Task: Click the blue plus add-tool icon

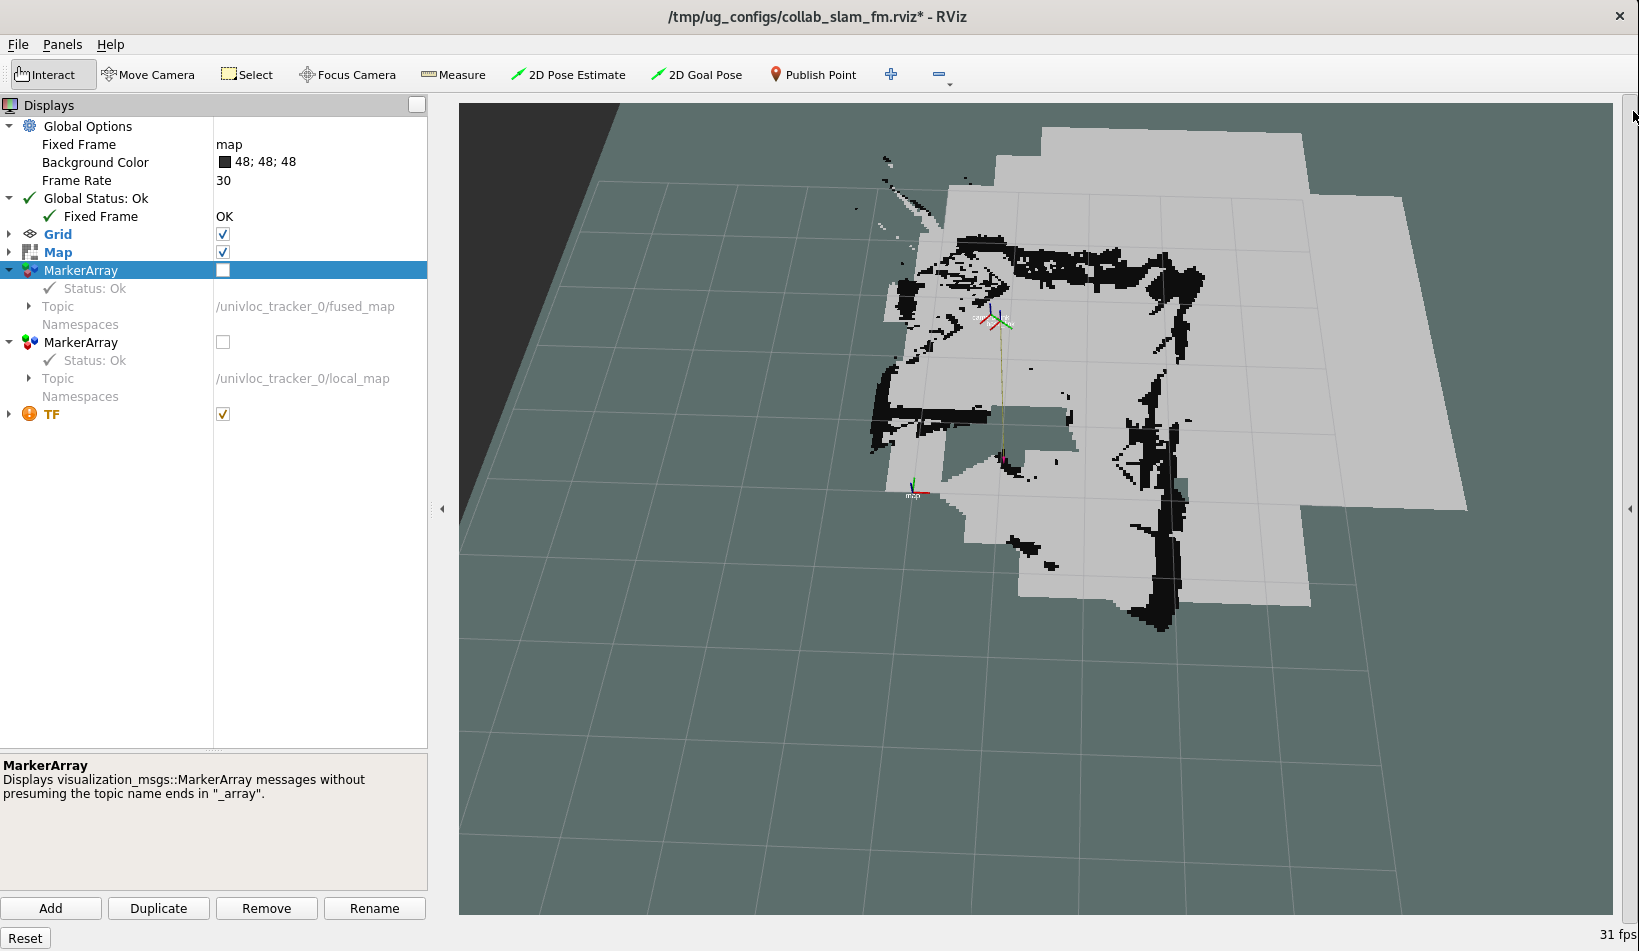Action: click(891, 74)
